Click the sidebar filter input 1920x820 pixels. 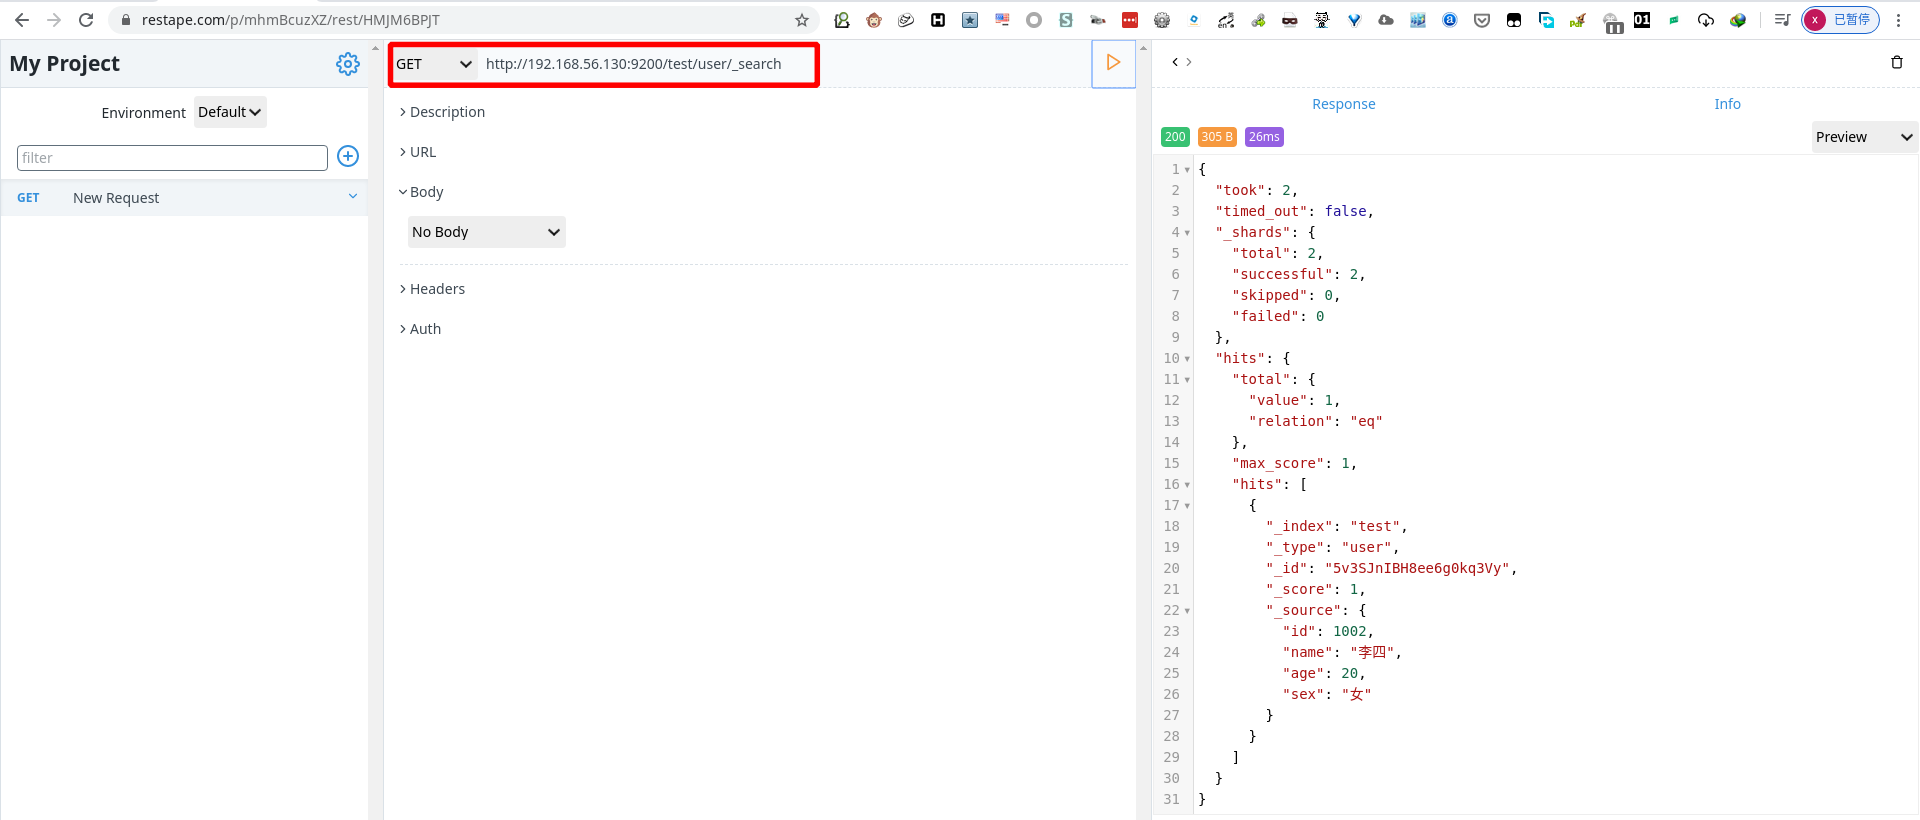coord(172,158)
